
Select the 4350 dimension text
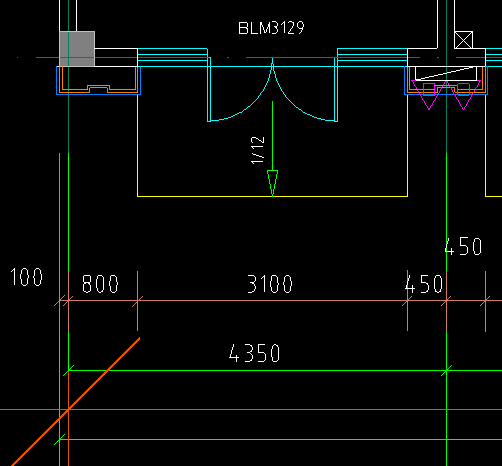[x=254, y=353]
